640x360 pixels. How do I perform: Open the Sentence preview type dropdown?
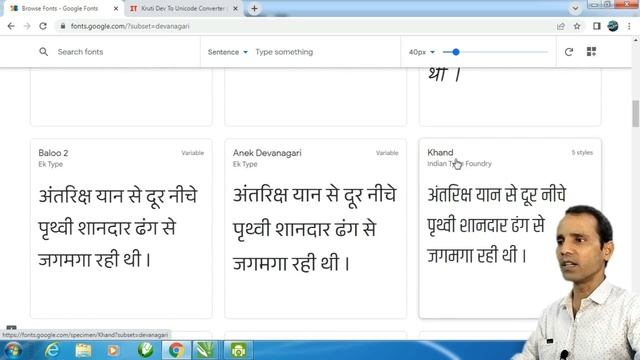click(x=228, y=52)
